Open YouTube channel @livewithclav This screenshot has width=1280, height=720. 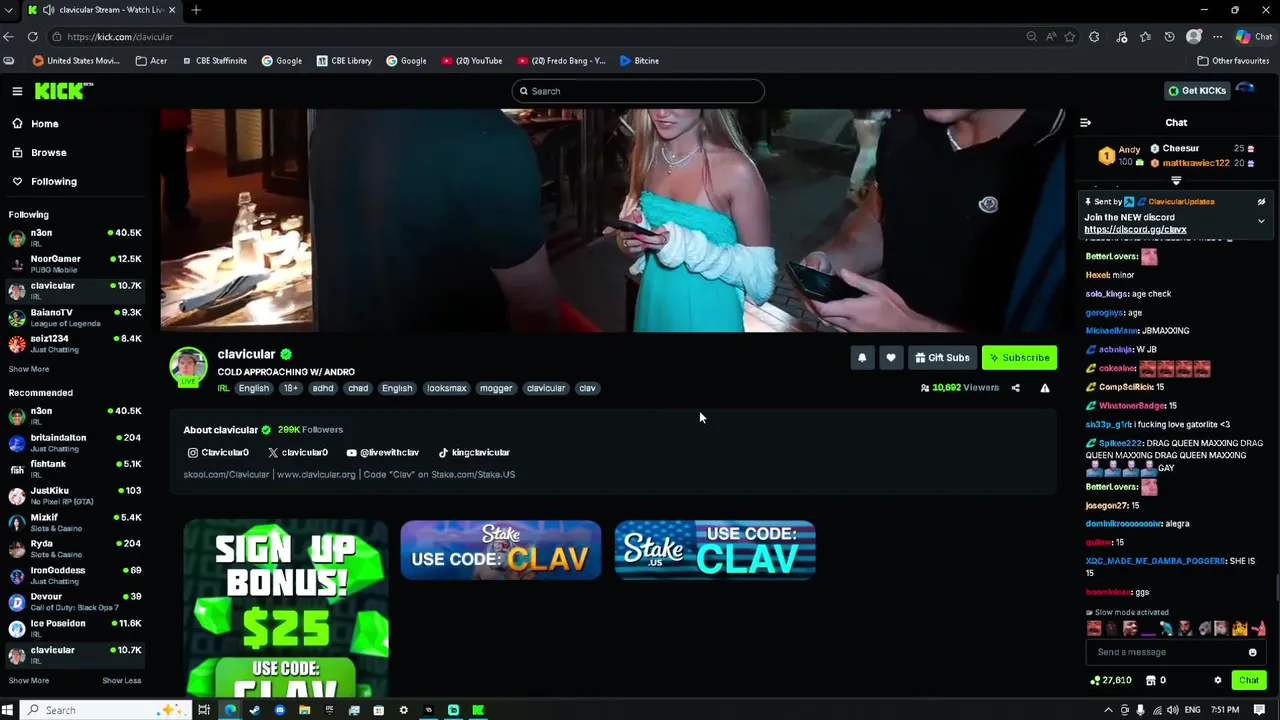coord(382,453)
